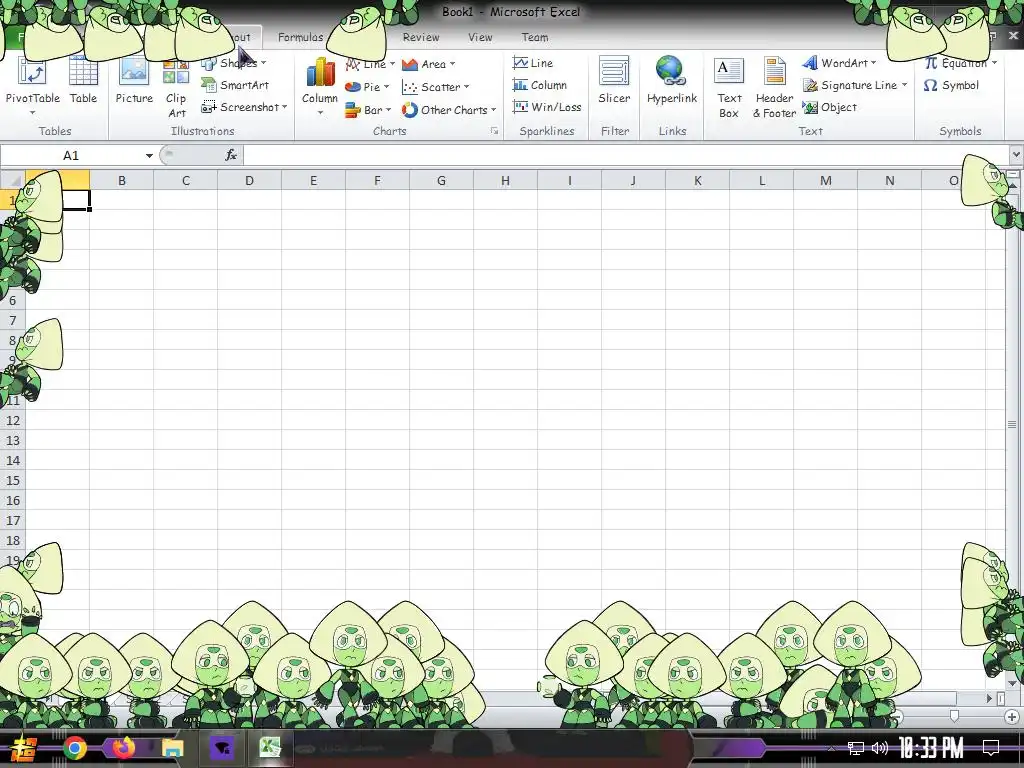Viewport: 1024px width, 768px height.
Task: Add a Header & Footer
Action: tap(775, 89)
